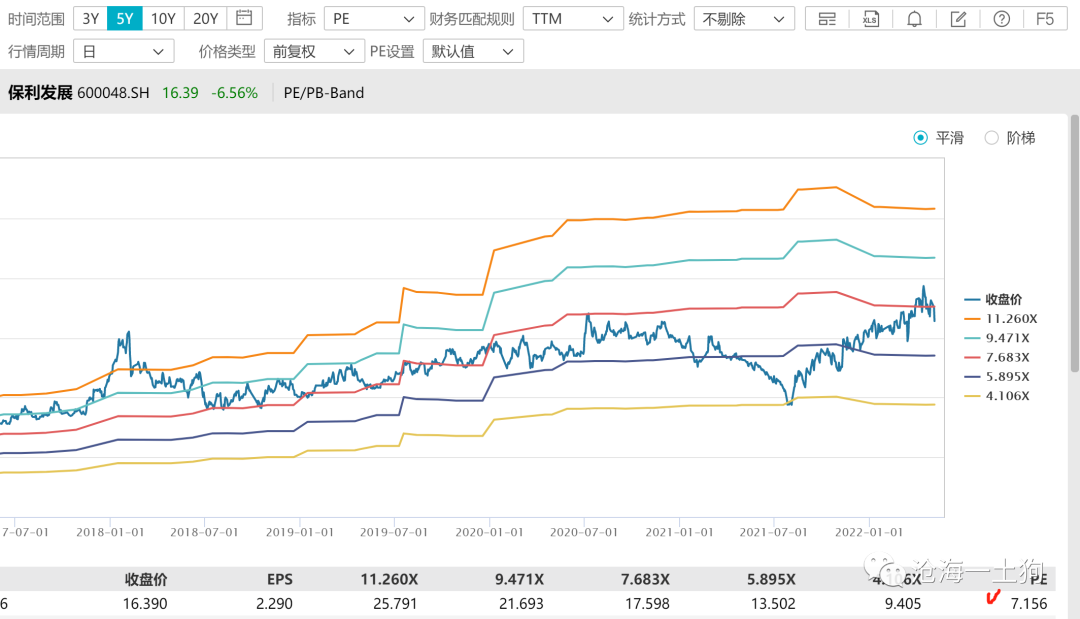Toggle the 收盘价 legend entry
Image resolution: width=1080 pixels, height=619 pixels.
click(x=993, y=299)
